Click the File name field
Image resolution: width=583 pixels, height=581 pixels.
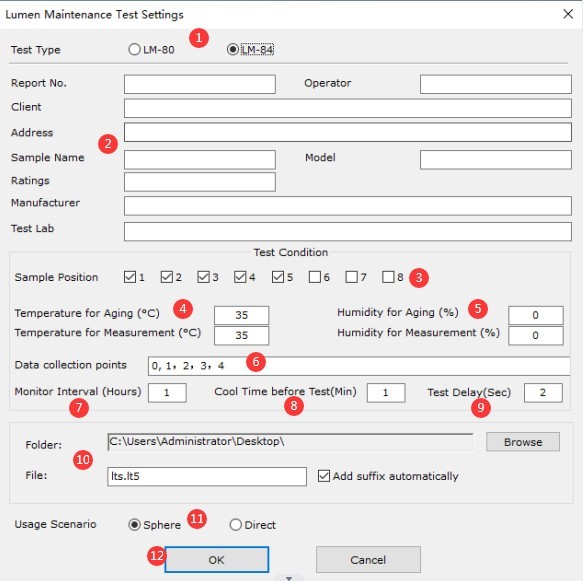207,477
